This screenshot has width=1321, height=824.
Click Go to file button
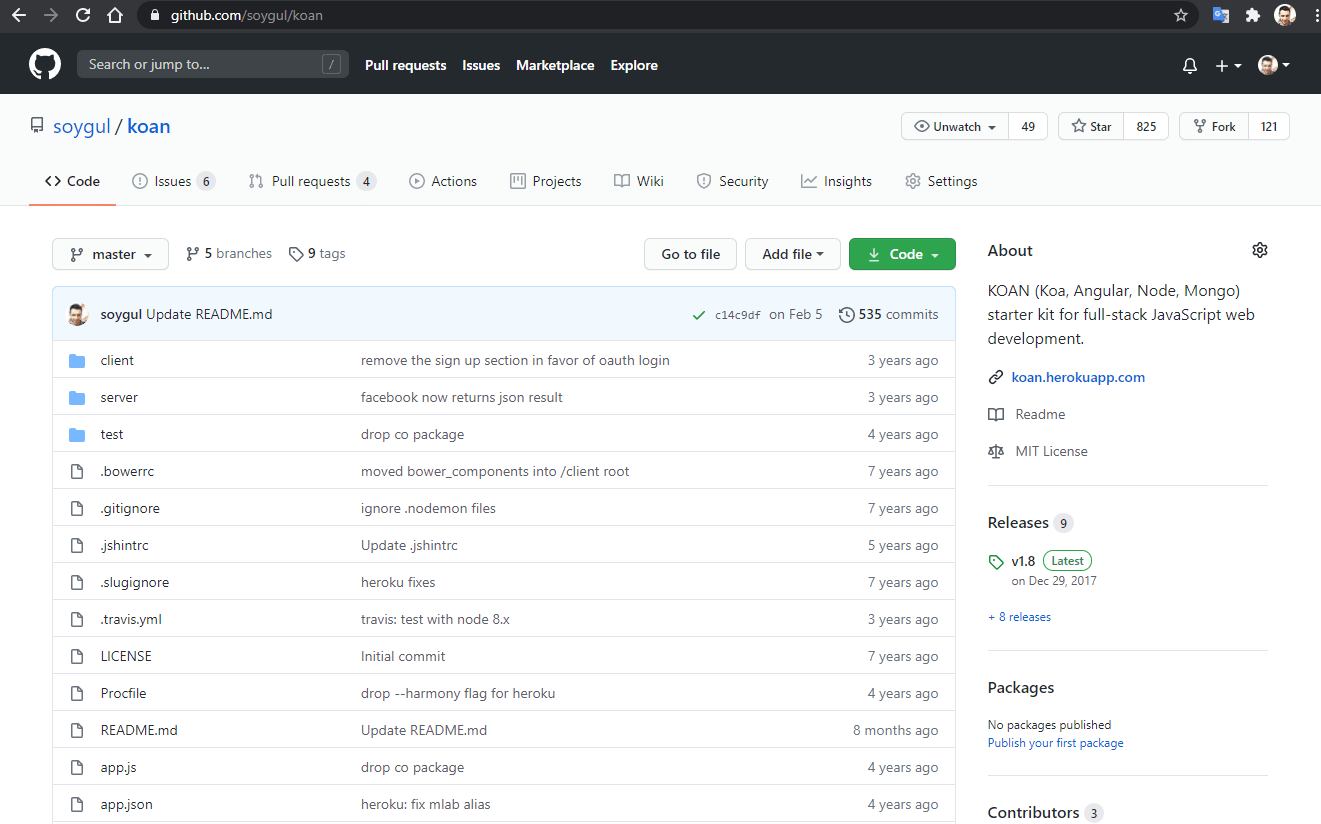click(x=690, y=254)
